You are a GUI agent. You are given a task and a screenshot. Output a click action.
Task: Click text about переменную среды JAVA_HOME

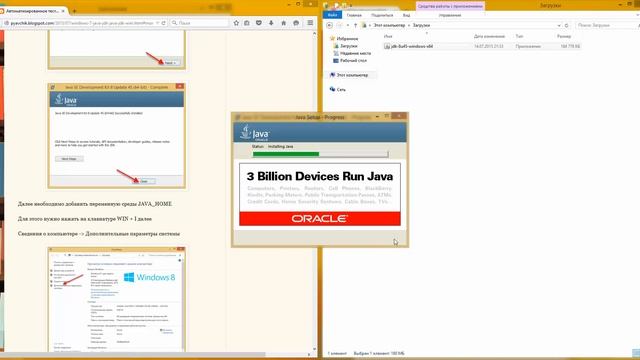click(95, 204)
